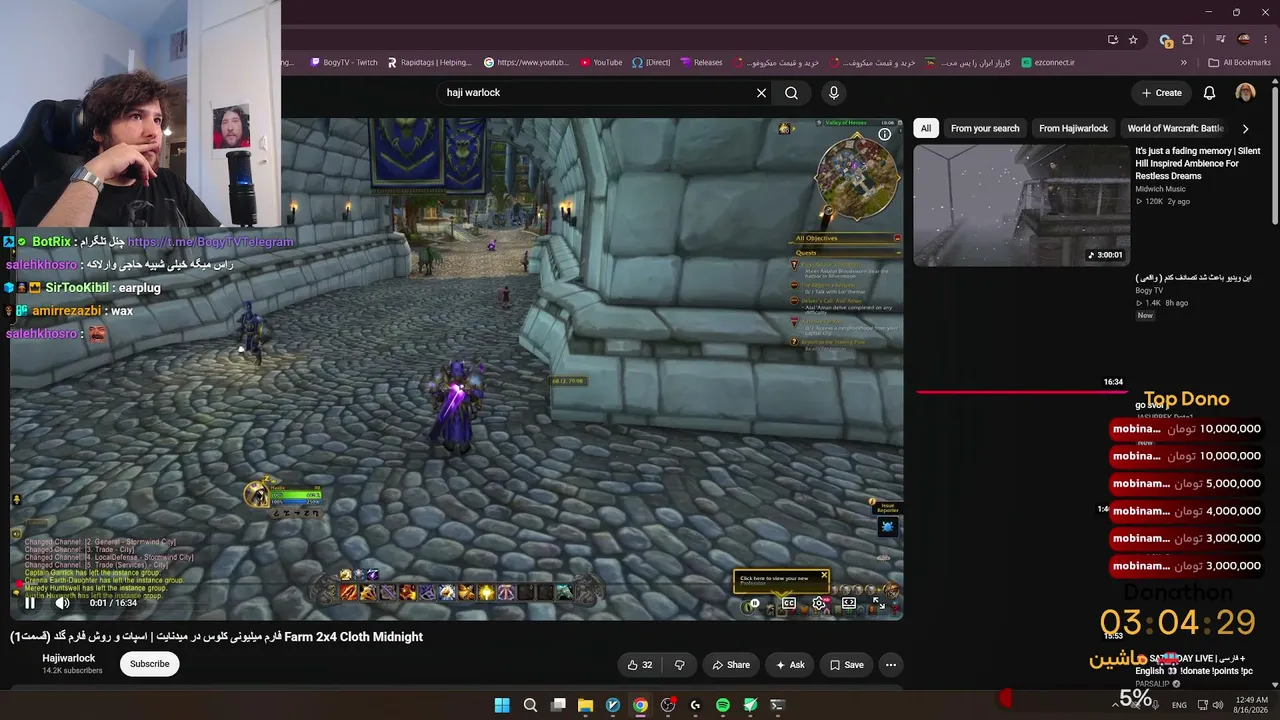The height and width of the screenshot is (720, 1280).
Task: Open the [Direct] bookmark
Action: click(x=651, y=62)
